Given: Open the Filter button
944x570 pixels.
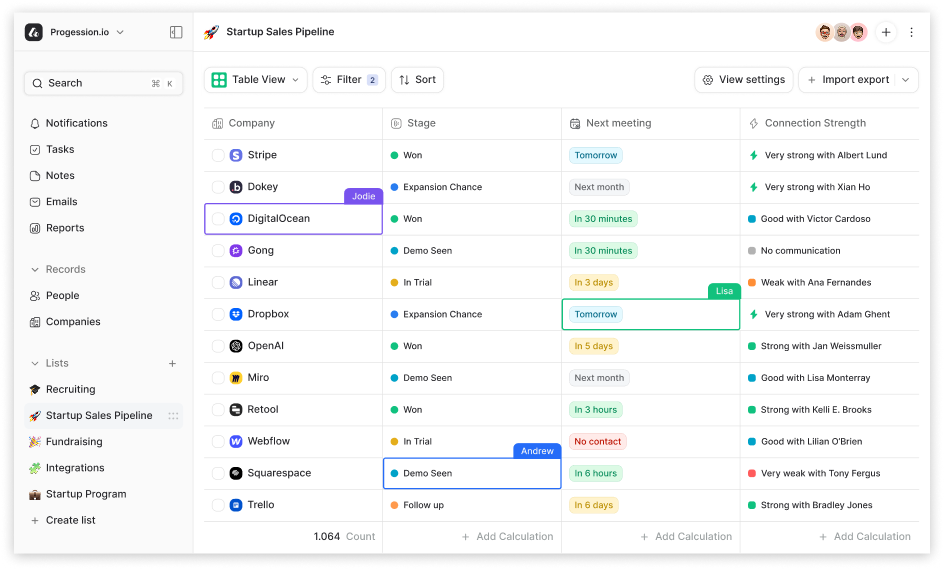Looking at the screenshot, I should click(x=349, y=79).
